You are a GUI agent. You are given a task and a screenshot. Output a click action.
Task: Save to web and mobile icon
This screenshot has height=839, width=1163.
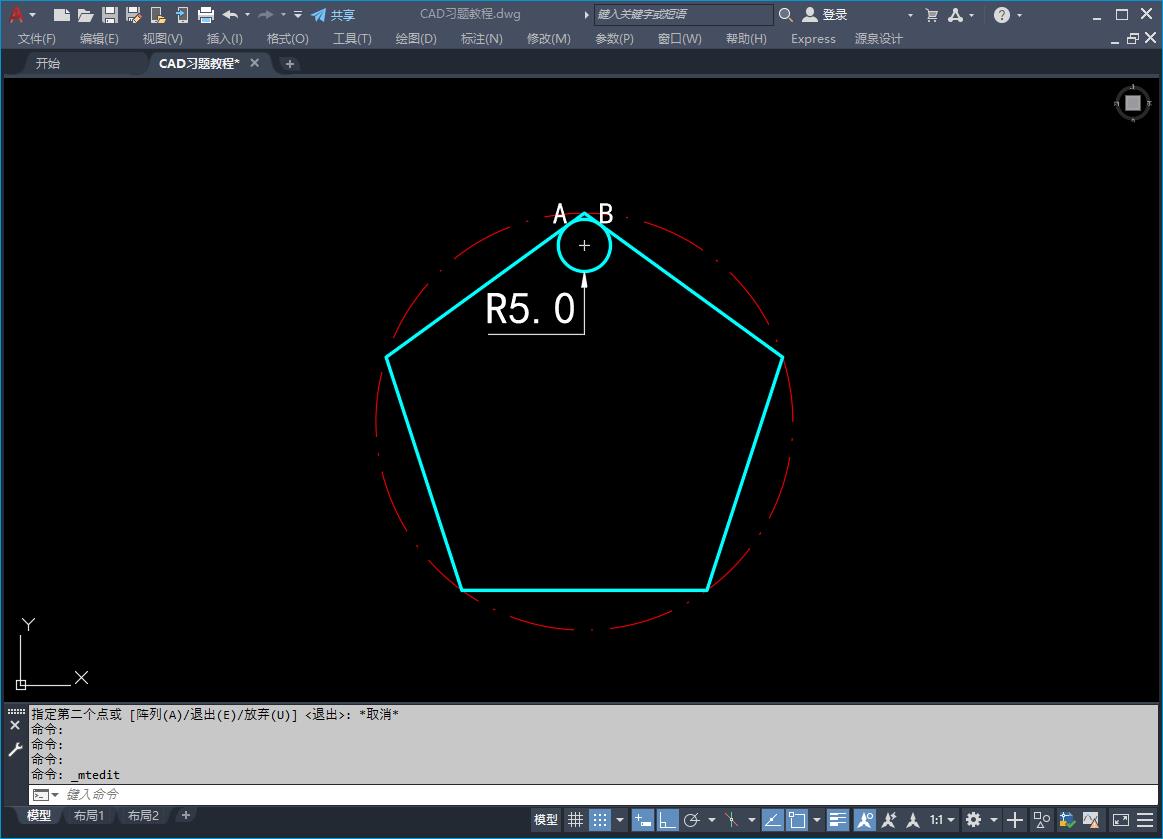pos(182,14)
